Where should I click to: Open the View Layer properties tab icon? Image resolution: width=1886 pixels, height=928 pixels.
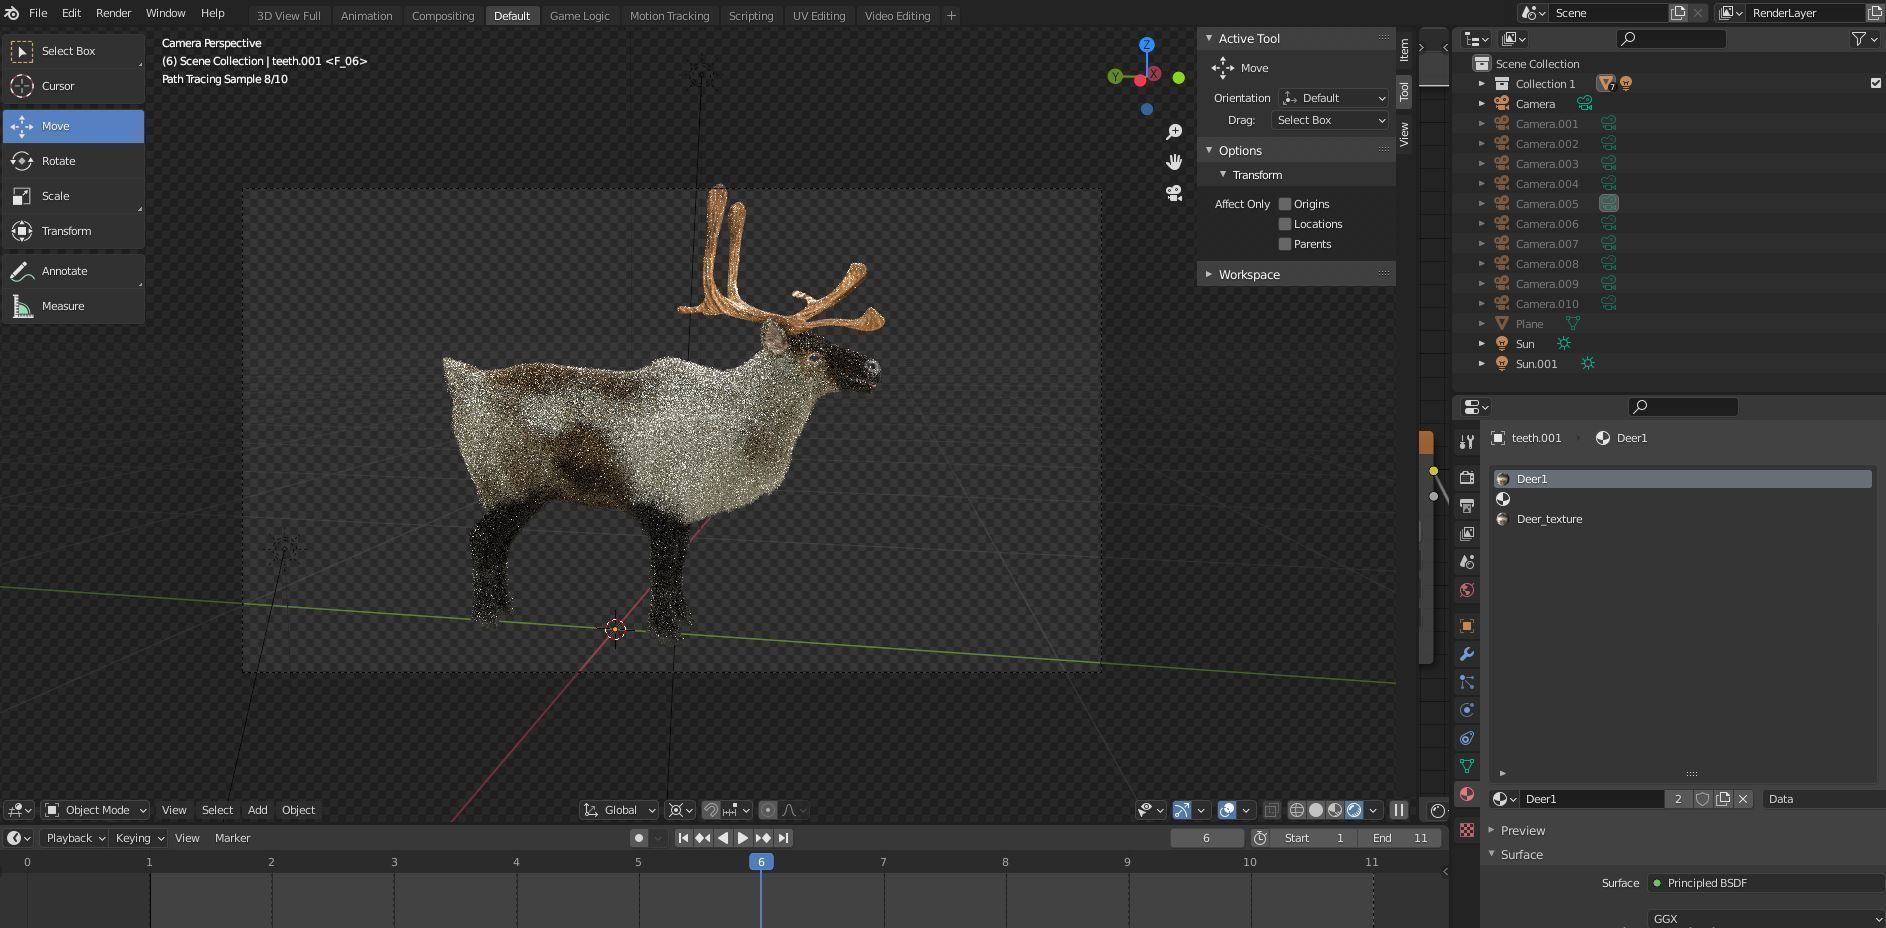(x=1467, y=534)
